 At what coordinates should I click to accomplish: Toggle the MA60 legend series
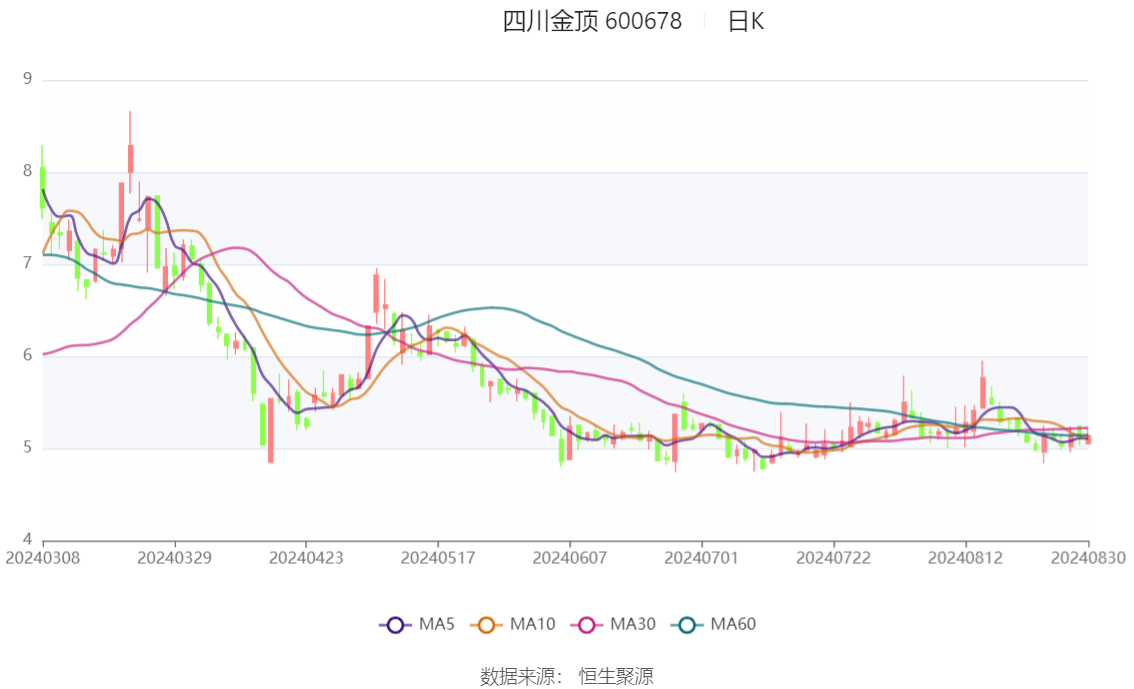(714, 625)
